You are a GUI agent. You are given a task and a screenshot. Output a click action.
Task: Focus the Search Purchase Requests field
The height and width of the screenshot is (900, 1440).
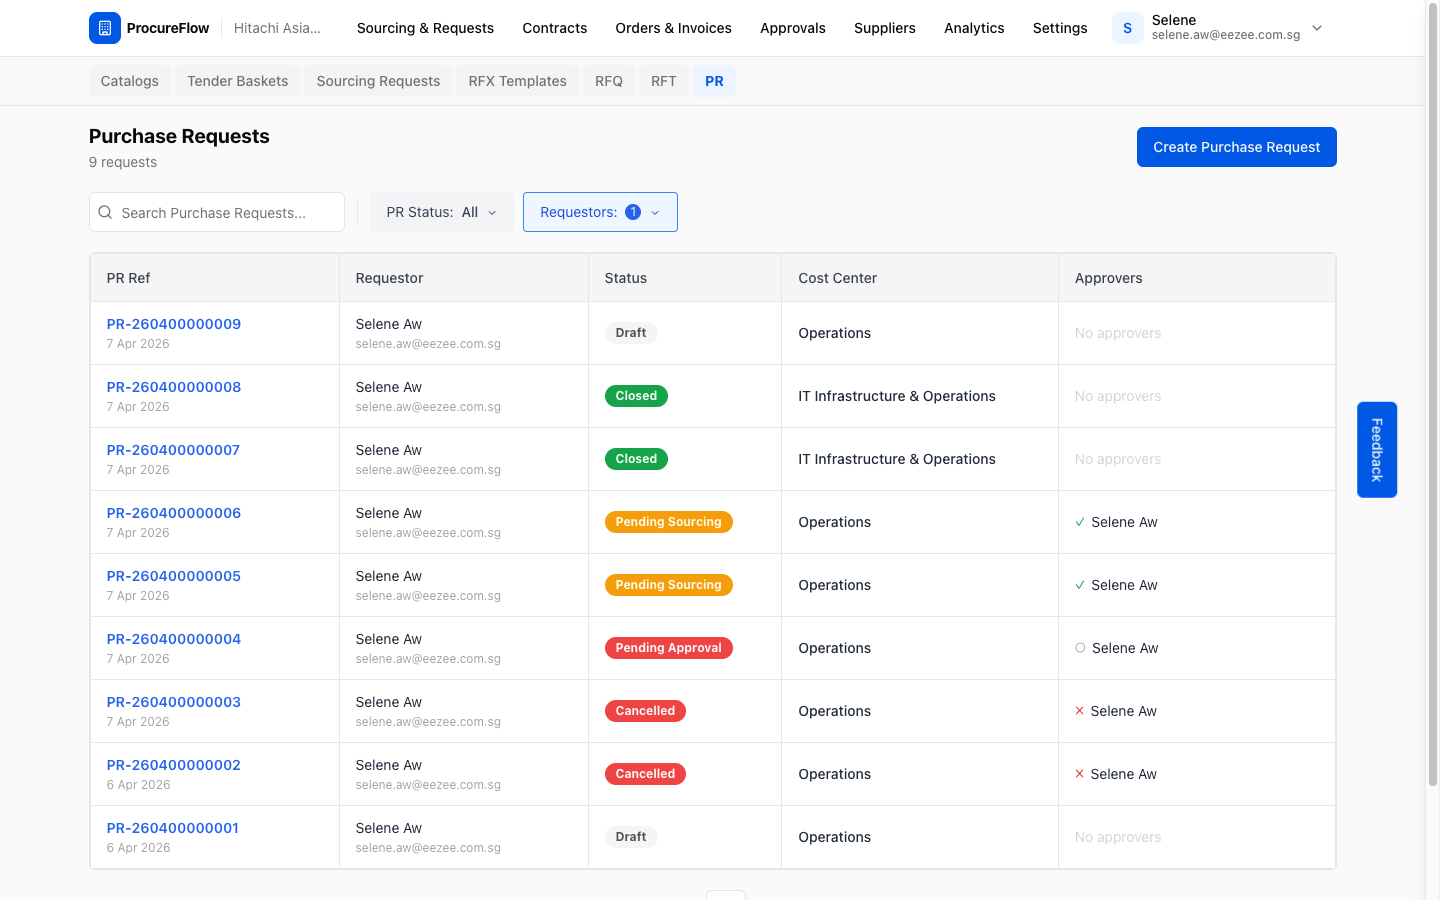coord(217,212)
